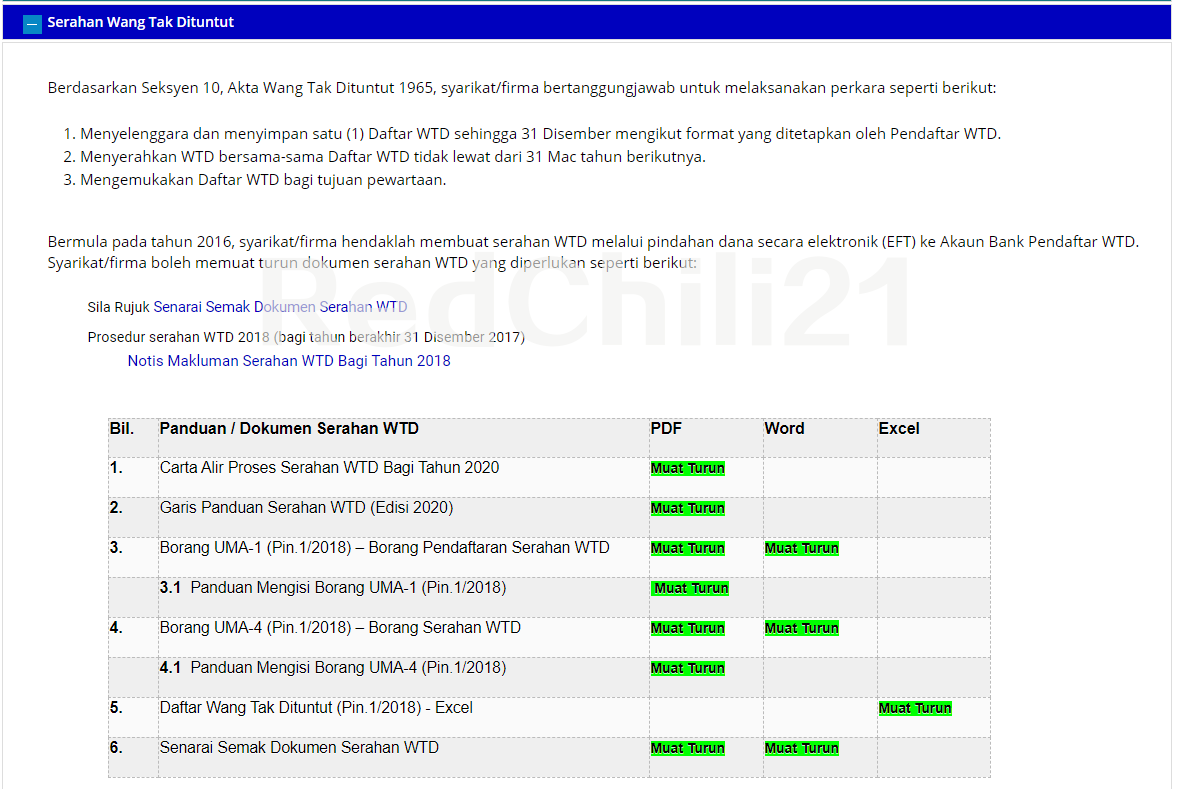Click the Excel column header
Screen dimensions: 1178x789
click(899, 428)
